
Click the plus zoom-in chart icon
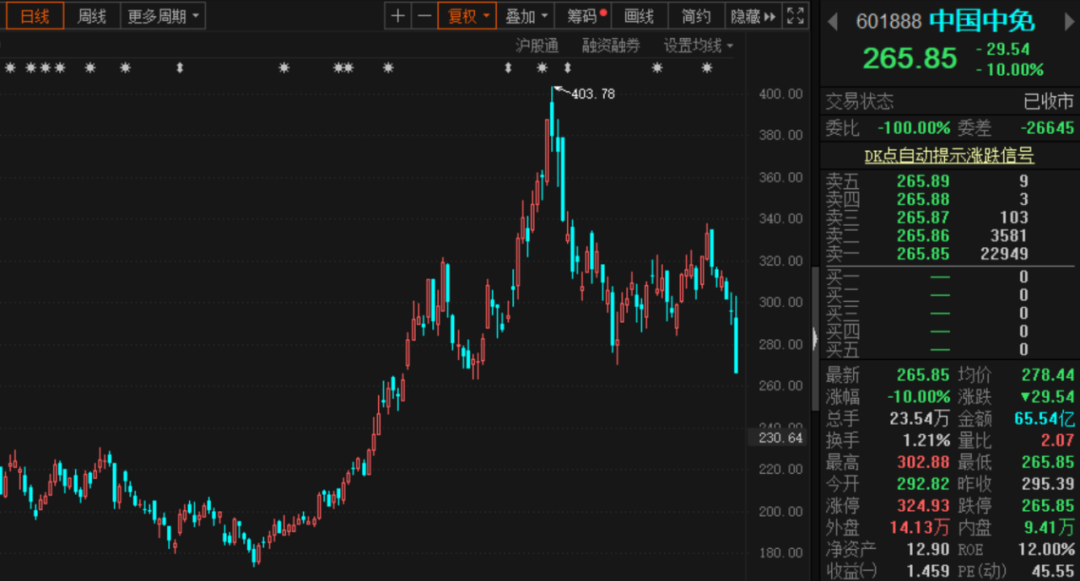coord(398,16)
